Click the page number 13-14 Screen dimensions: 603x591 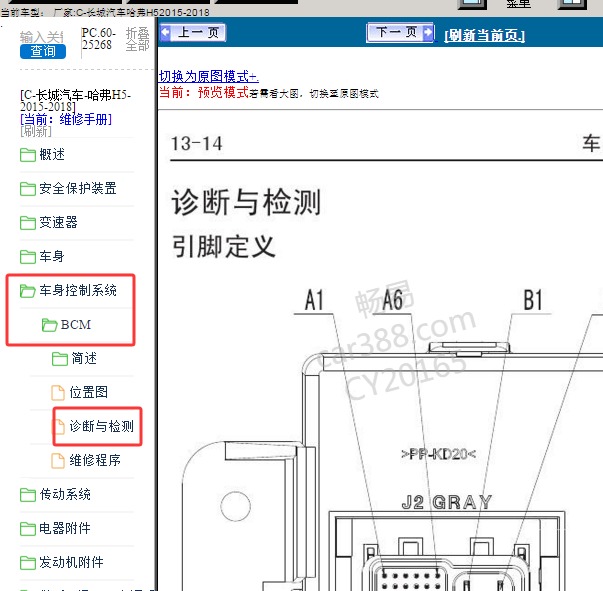click(197, 144)
